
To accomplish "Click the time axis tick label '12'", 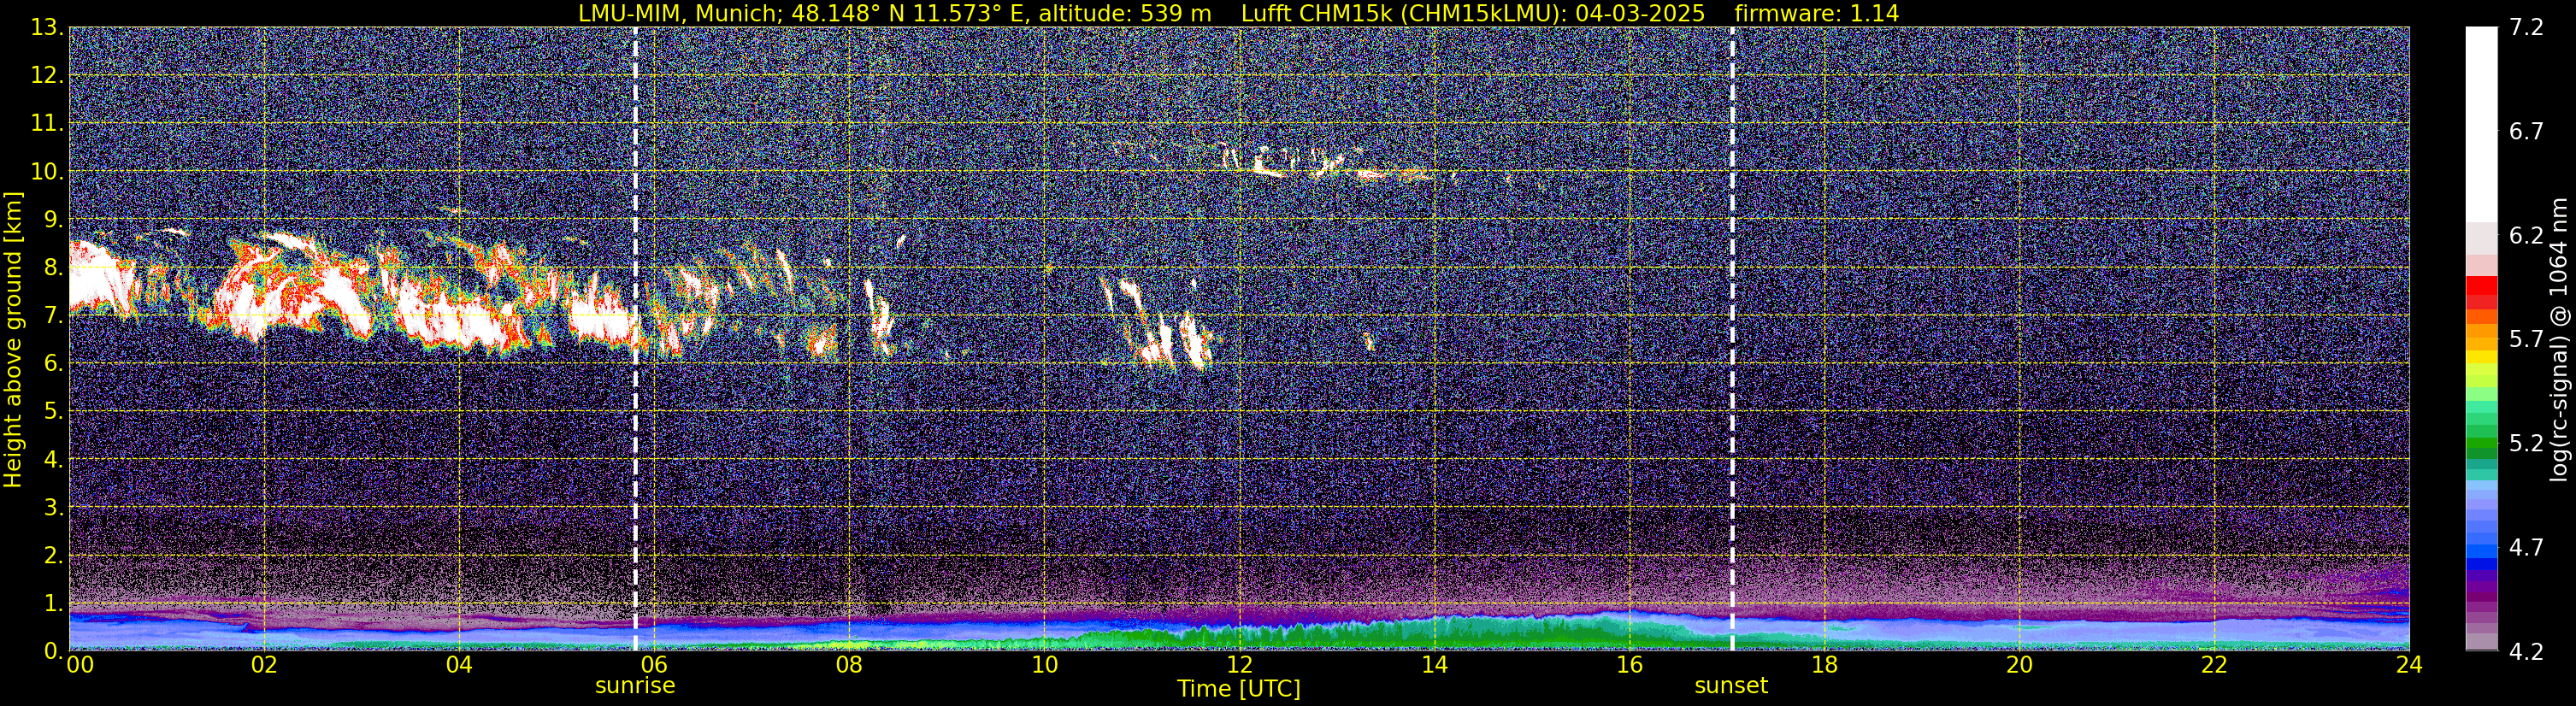I will [1239, 665].
